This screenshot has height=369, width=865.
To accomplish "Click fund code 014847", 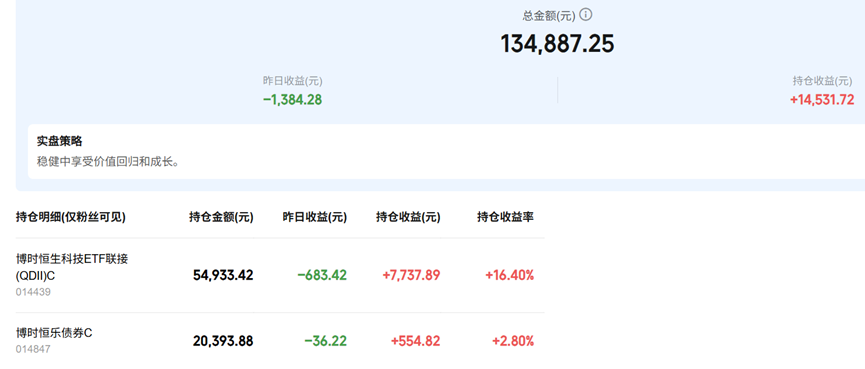I will 33,349.
